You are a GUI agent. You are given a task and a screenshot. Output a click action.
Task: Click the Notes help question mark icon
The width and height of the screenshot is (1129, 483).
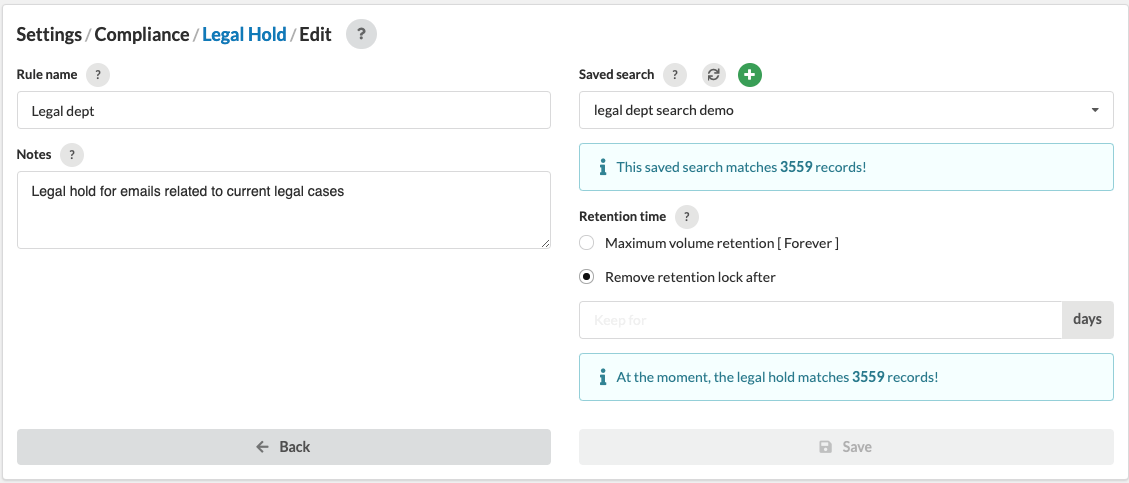click(72, 155)
